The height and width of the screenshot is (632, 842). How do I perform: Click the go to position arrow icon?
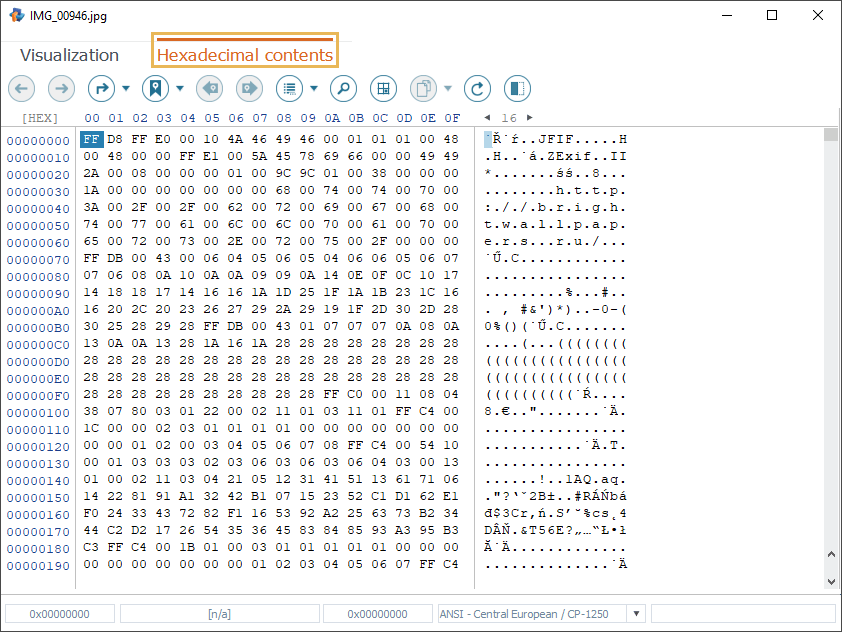point(102,88)
